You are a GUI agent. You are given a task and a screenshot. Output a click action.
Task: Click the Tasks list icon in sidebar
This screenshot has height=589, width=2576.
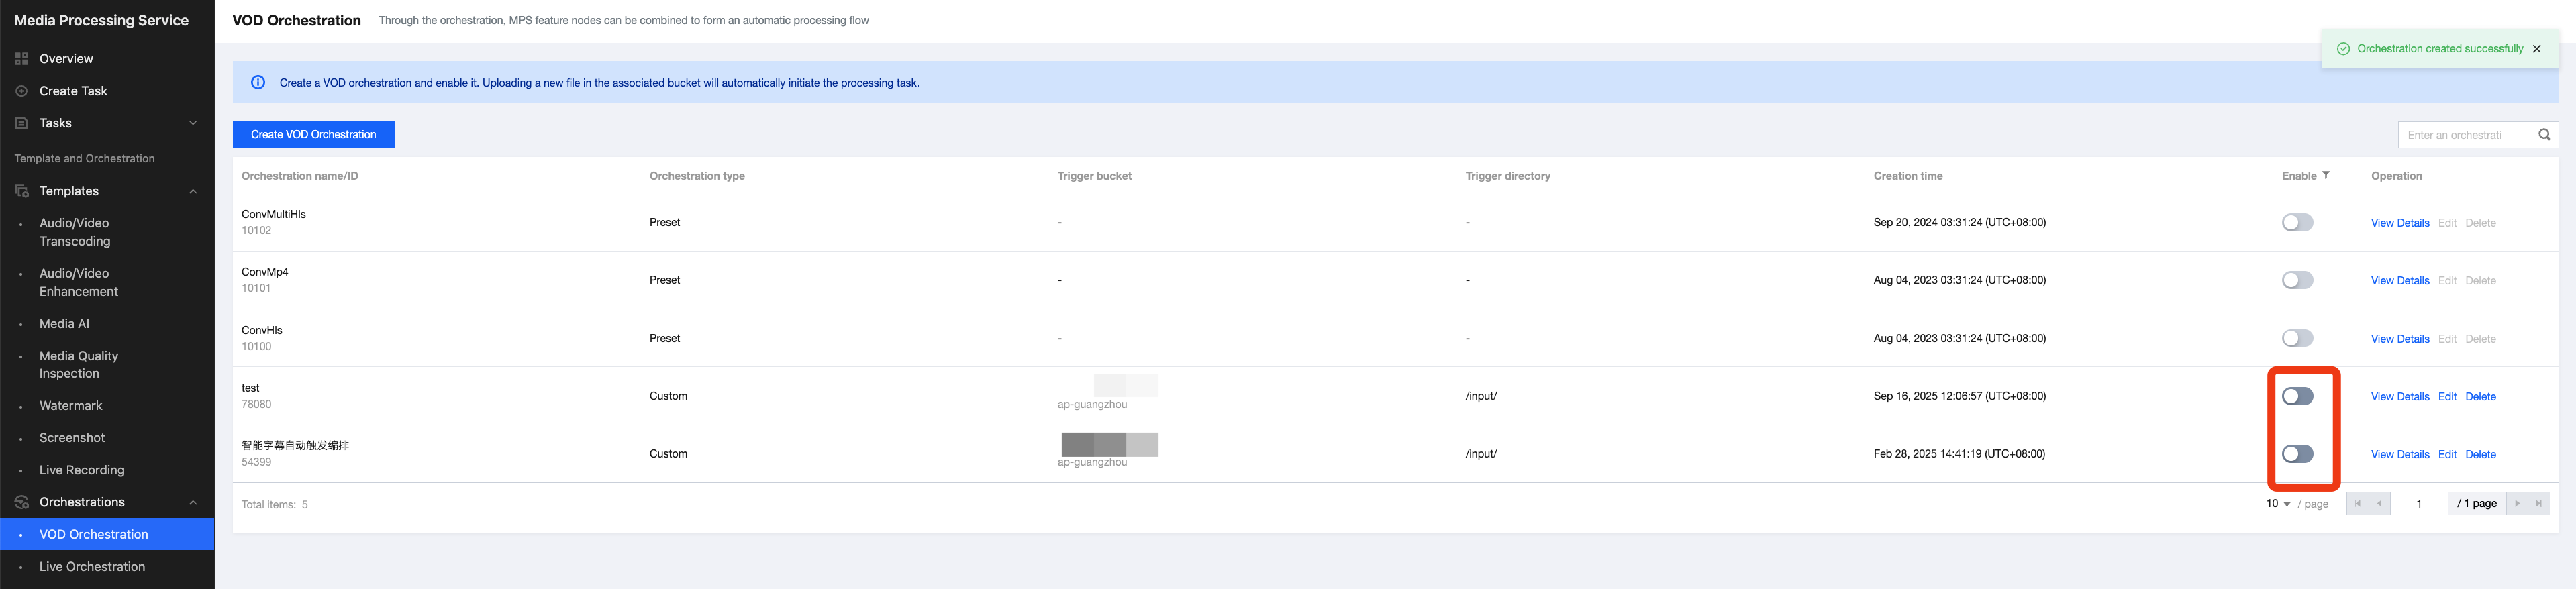coord(21,123)
